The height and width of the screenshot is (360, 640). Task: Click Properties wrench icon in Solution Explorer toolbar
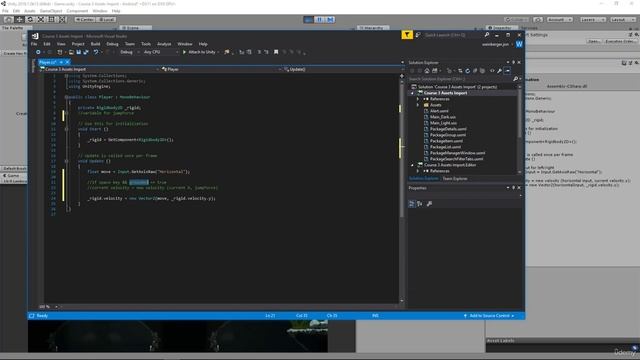pyautogui.click(x=499, y=71)
